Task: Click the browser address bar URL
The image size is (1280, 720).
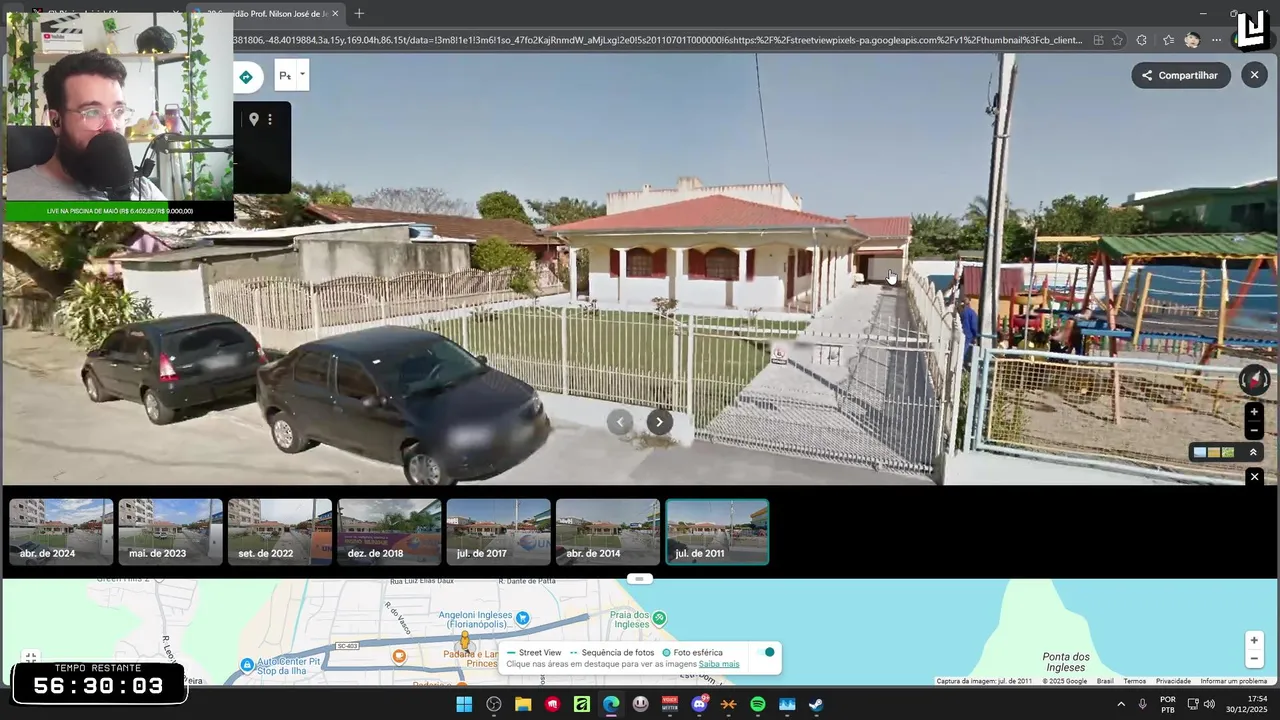Action: (x=657, y=40)
